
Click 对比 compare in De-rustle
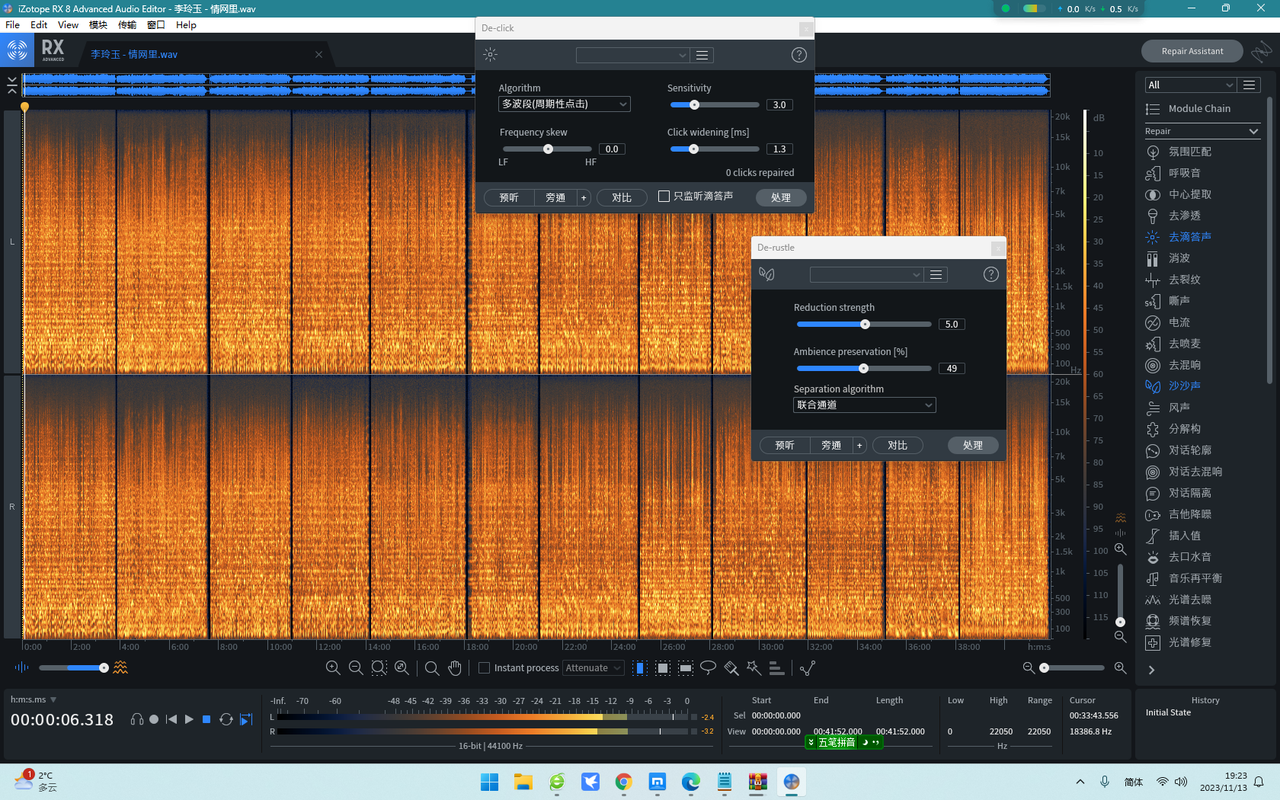[x=897, y=445]
